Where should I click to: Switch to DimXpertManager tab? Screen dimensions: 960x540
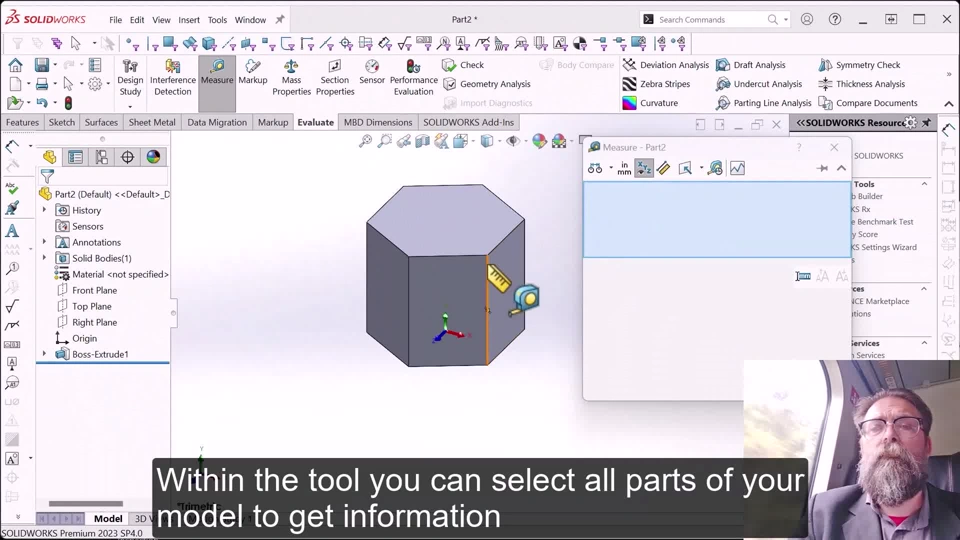(x=127, y=157)
